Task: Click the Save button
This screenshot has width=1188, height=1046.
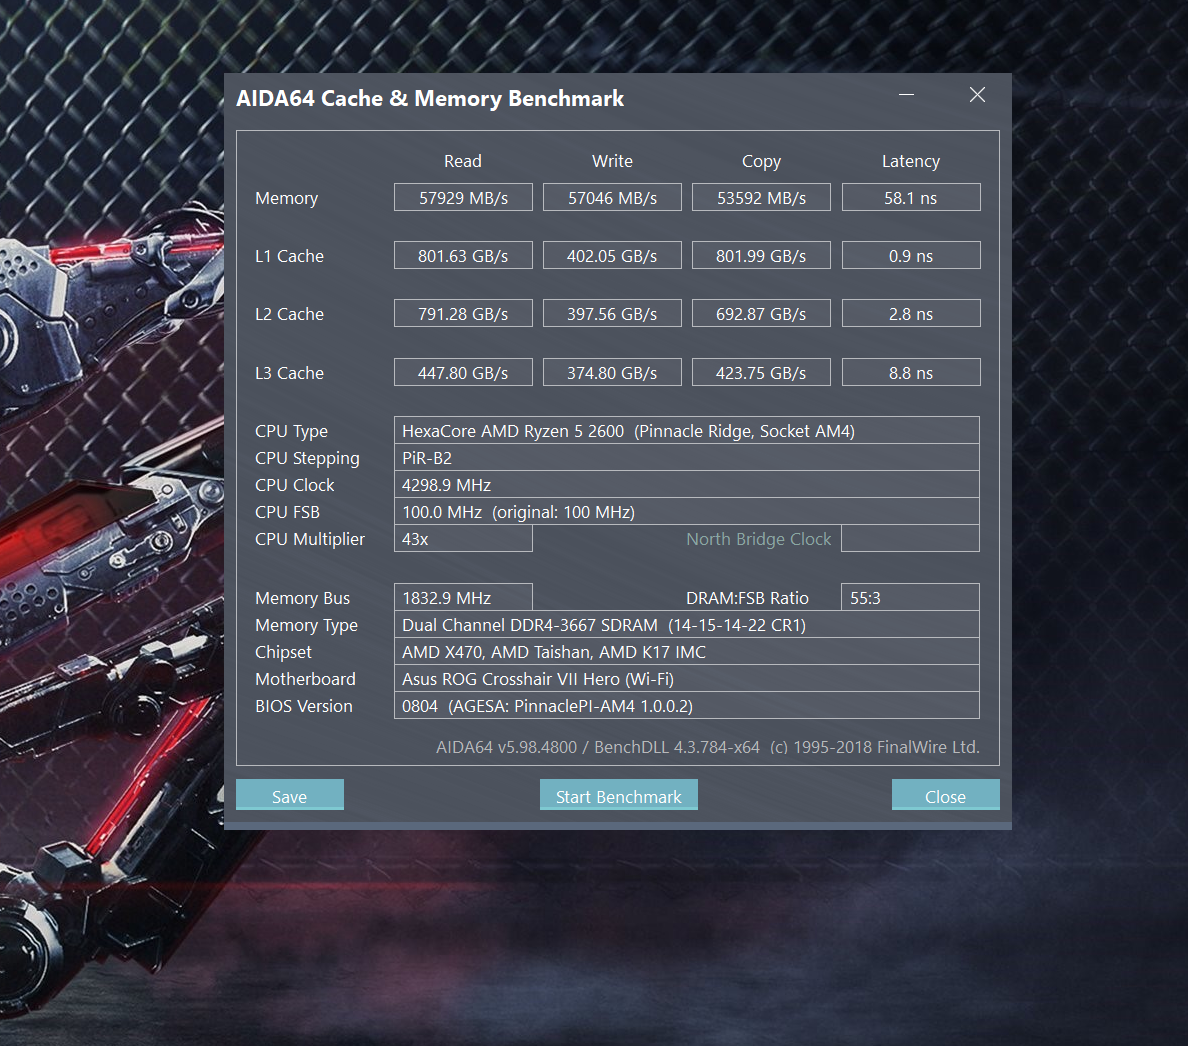Action: [289, 795]
